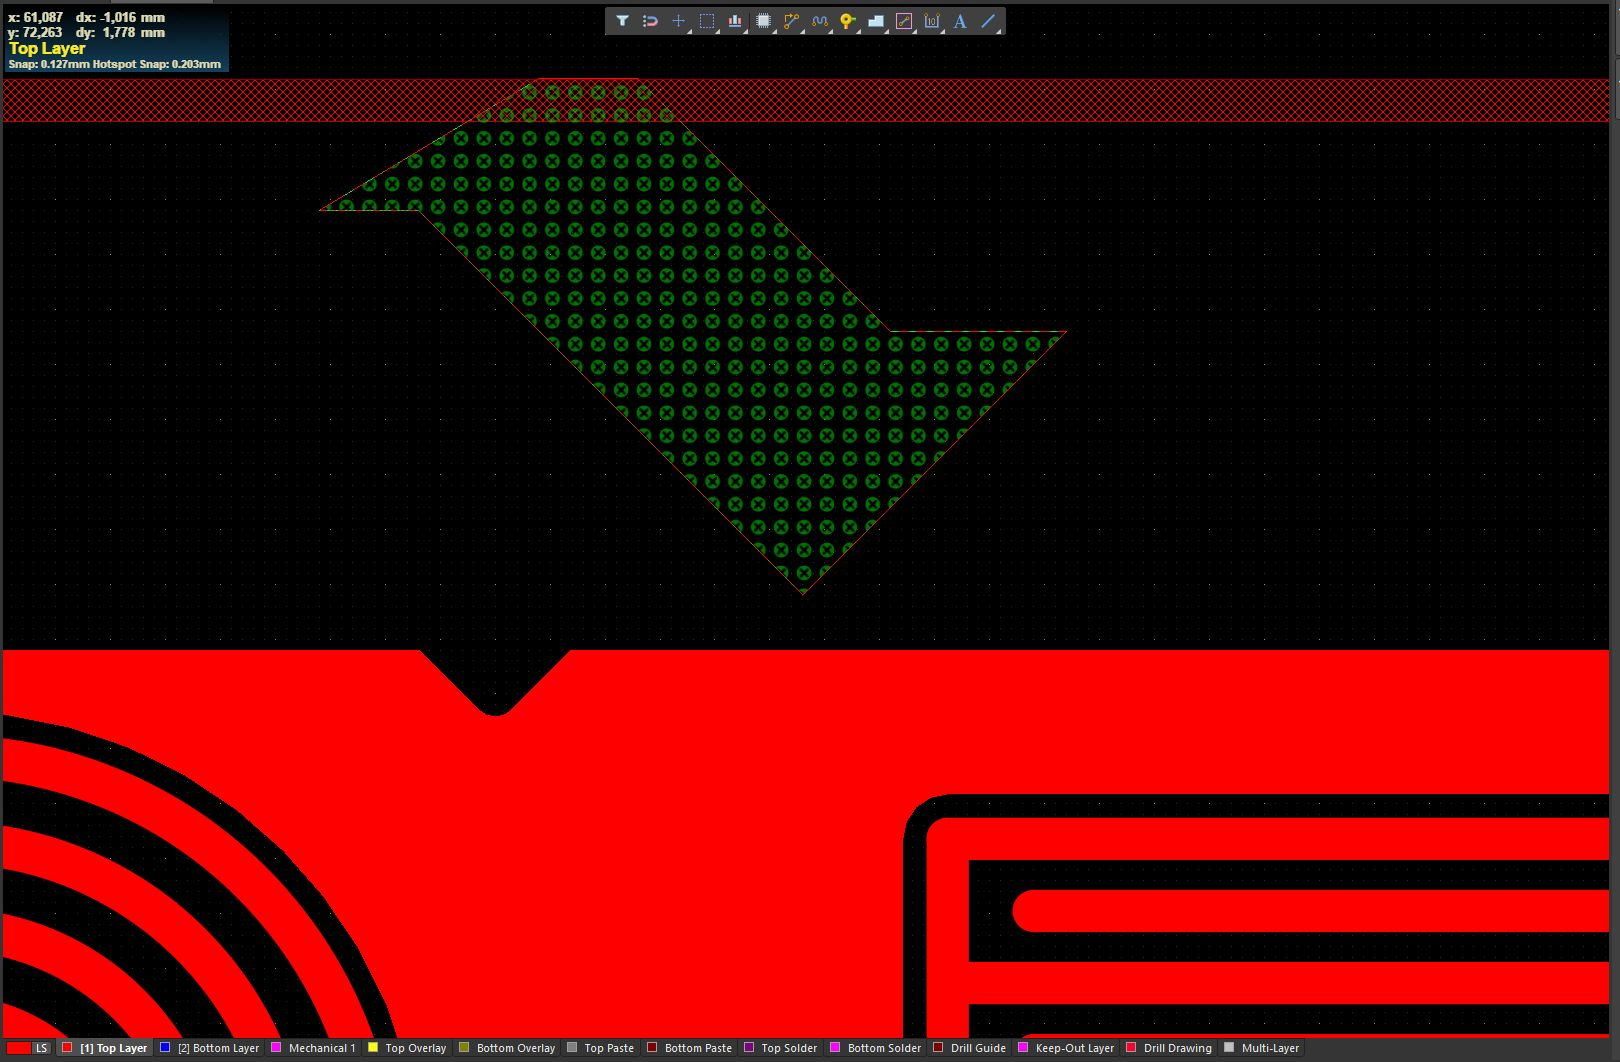Select the pink-framed keepout track tool
The height and width of the screenshot is (1062, 1620).
coord(904,21)
